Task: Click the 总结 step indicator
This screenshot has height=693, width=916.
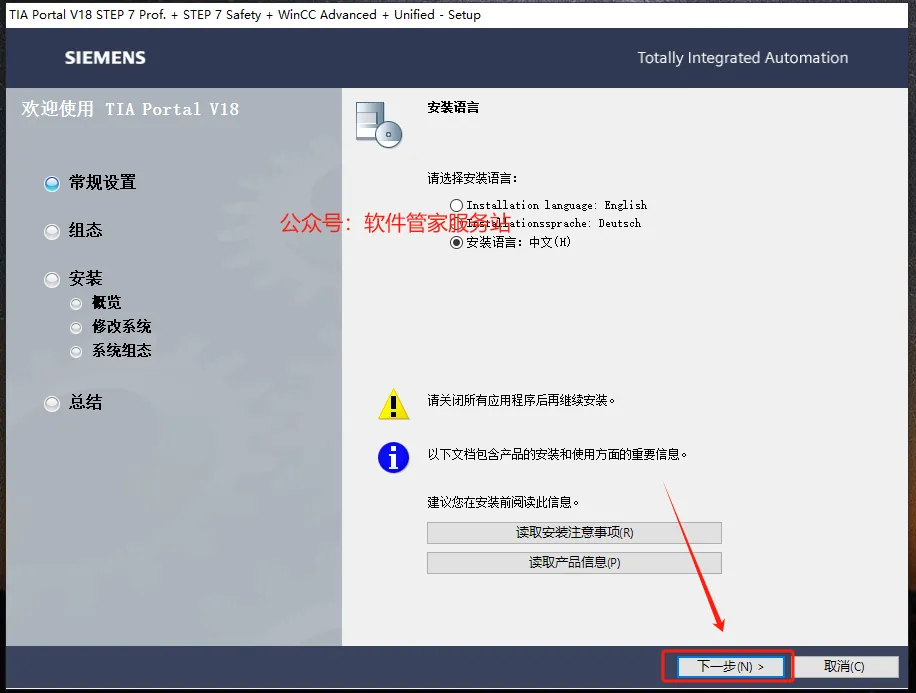Action: pos(52,404)
